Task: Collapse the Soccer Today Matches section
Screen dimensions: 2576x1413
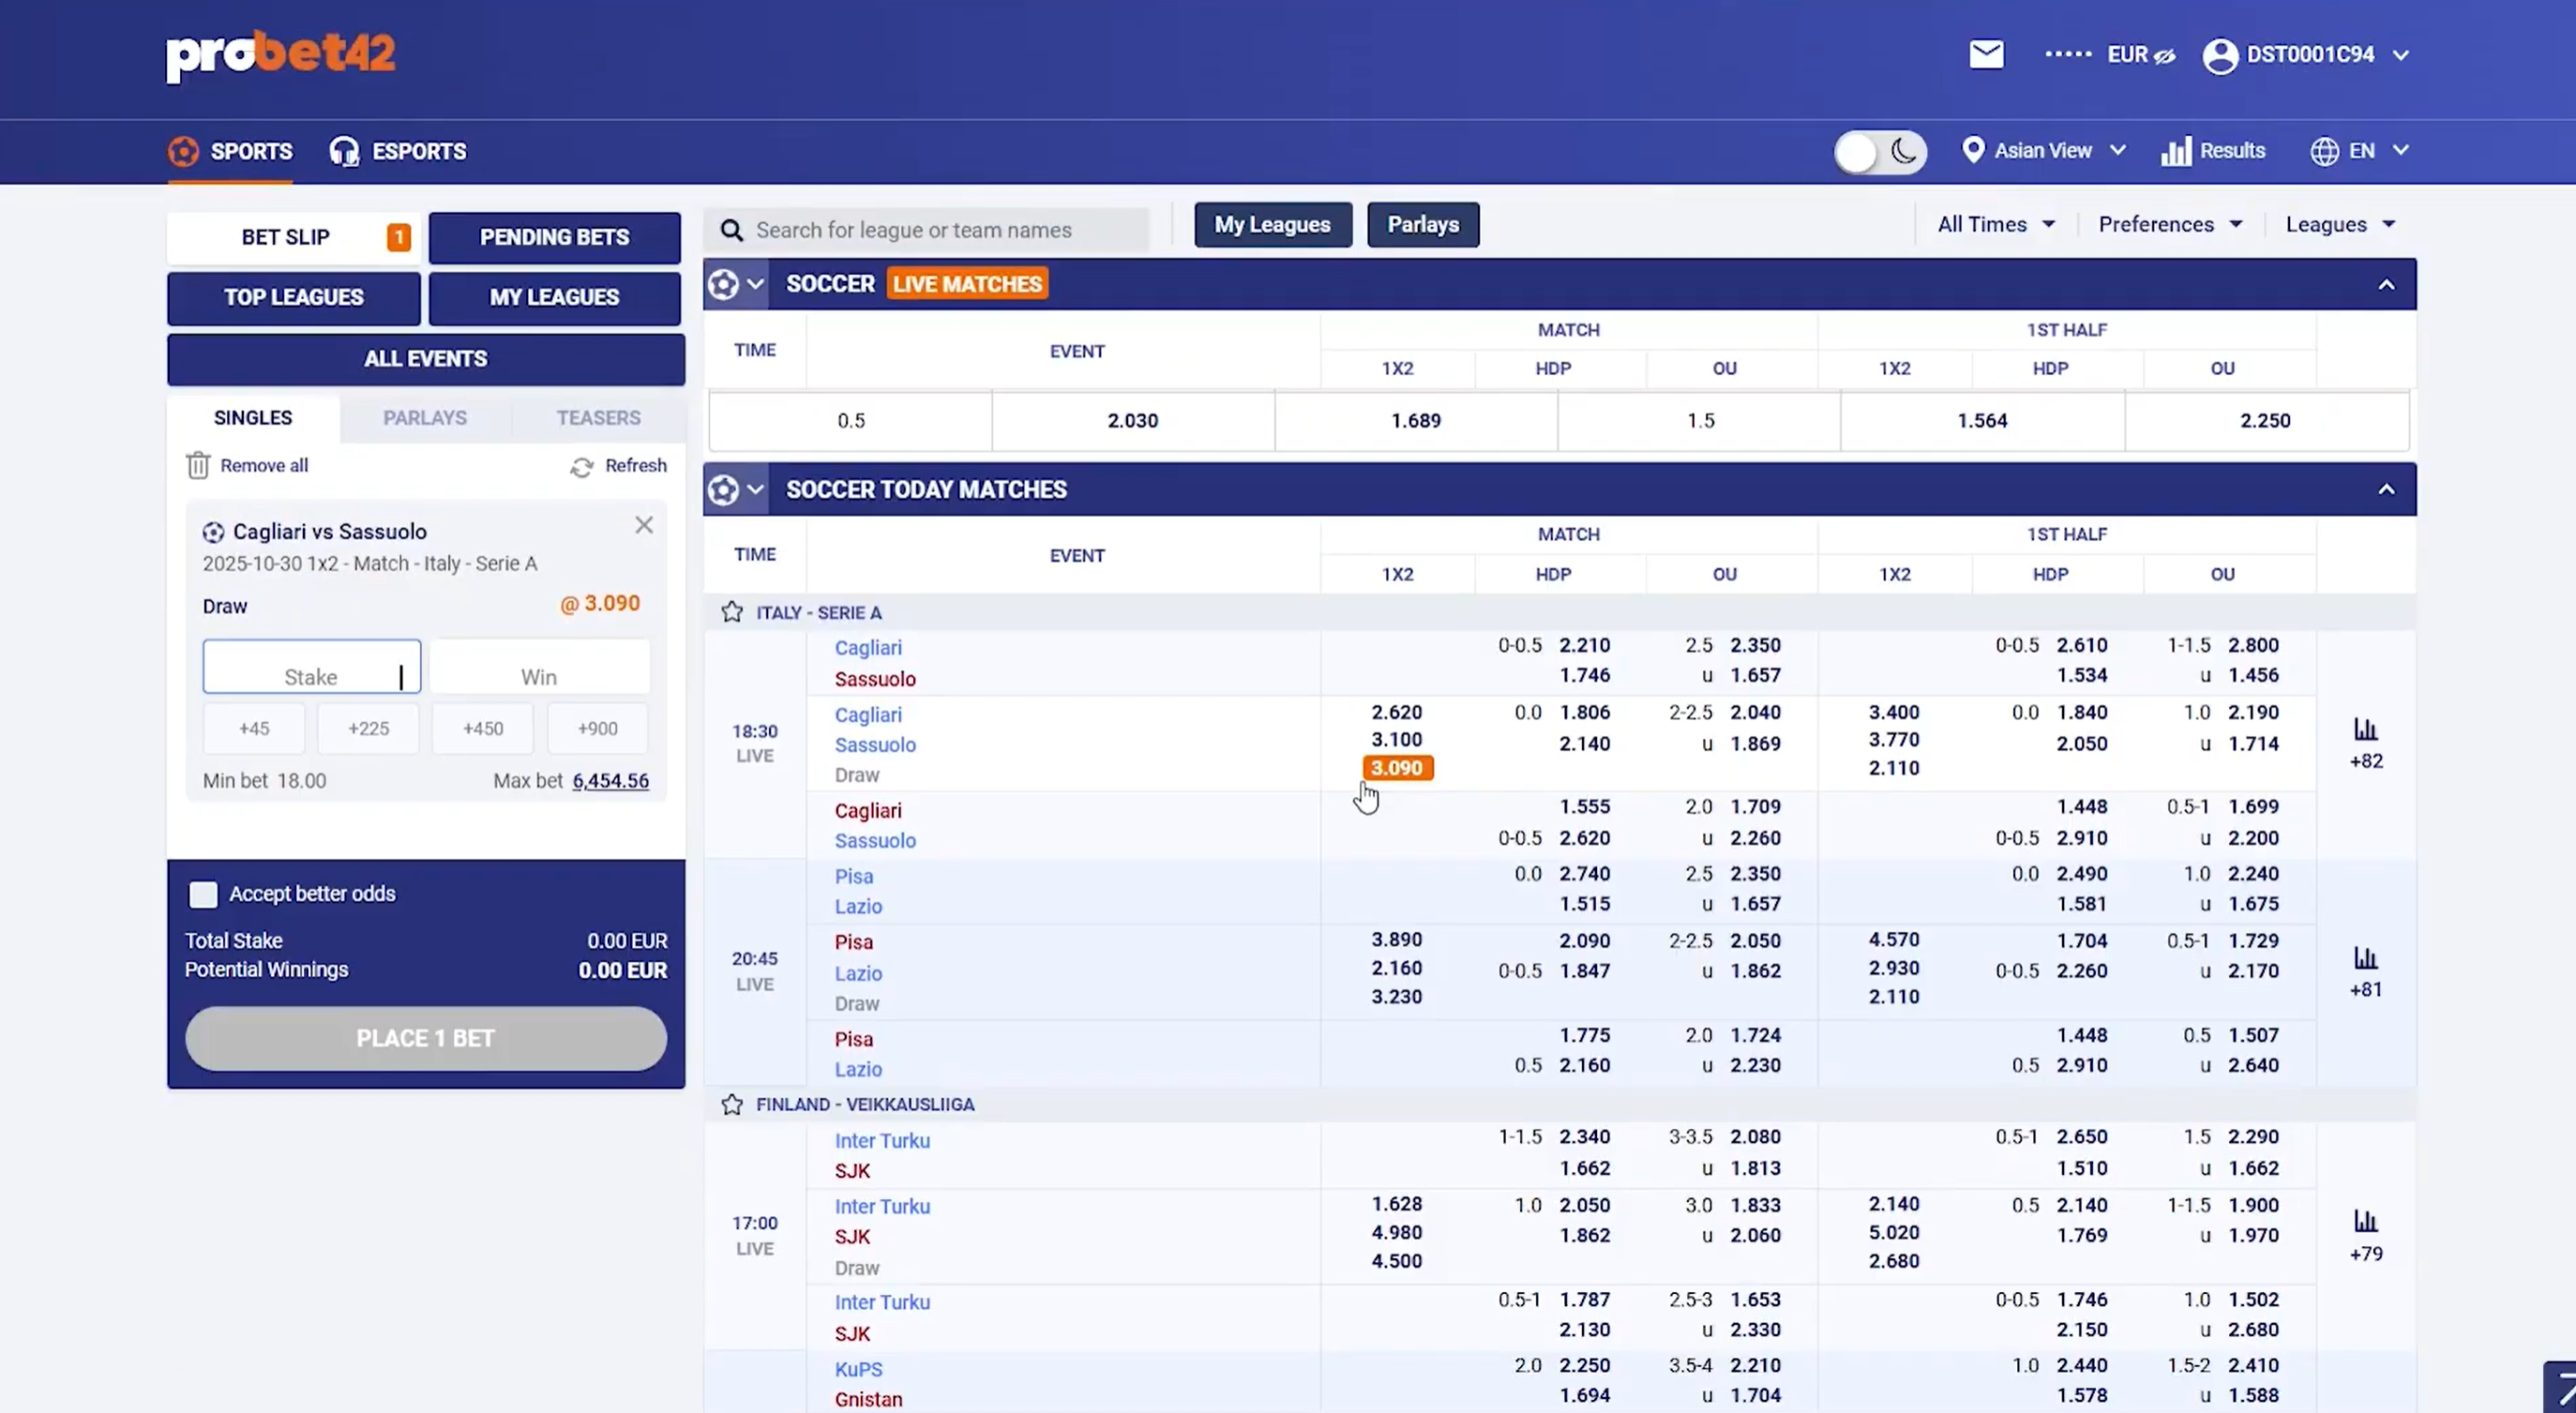Action: [x=2386, y=489]
